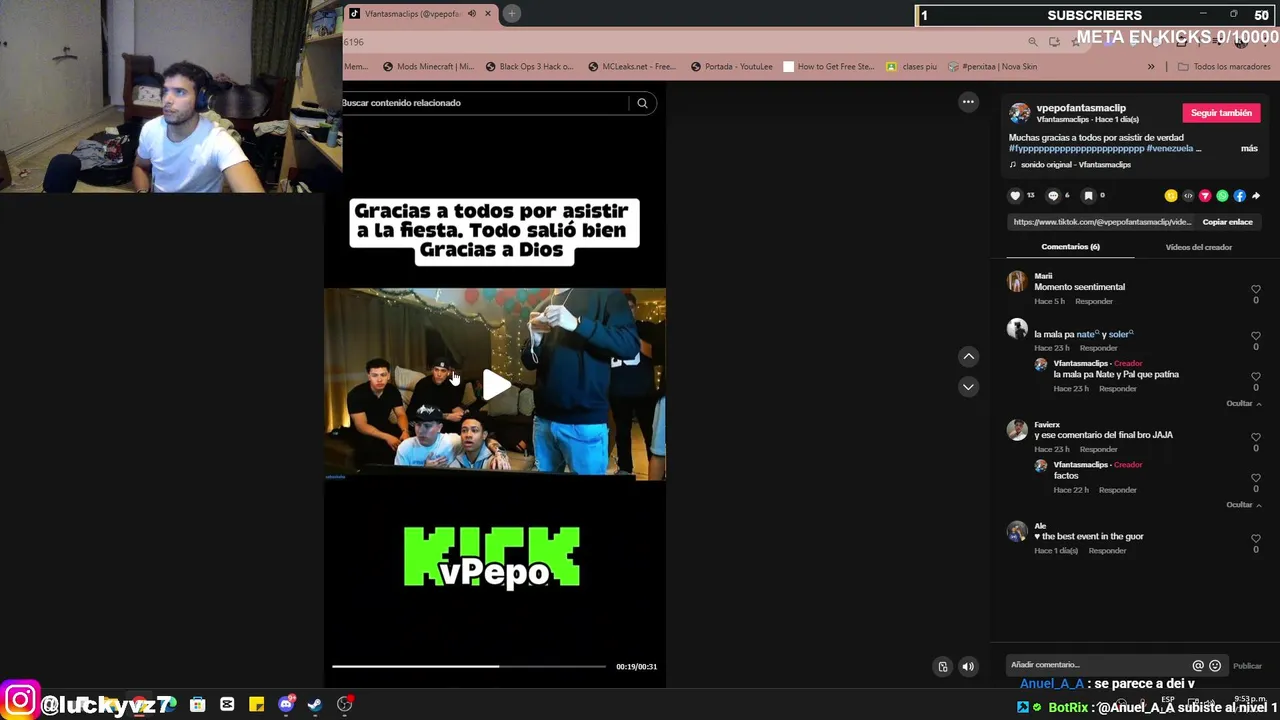Open more share options arrow
This screenshot has width=1280, height=720.
point(1256,196)
